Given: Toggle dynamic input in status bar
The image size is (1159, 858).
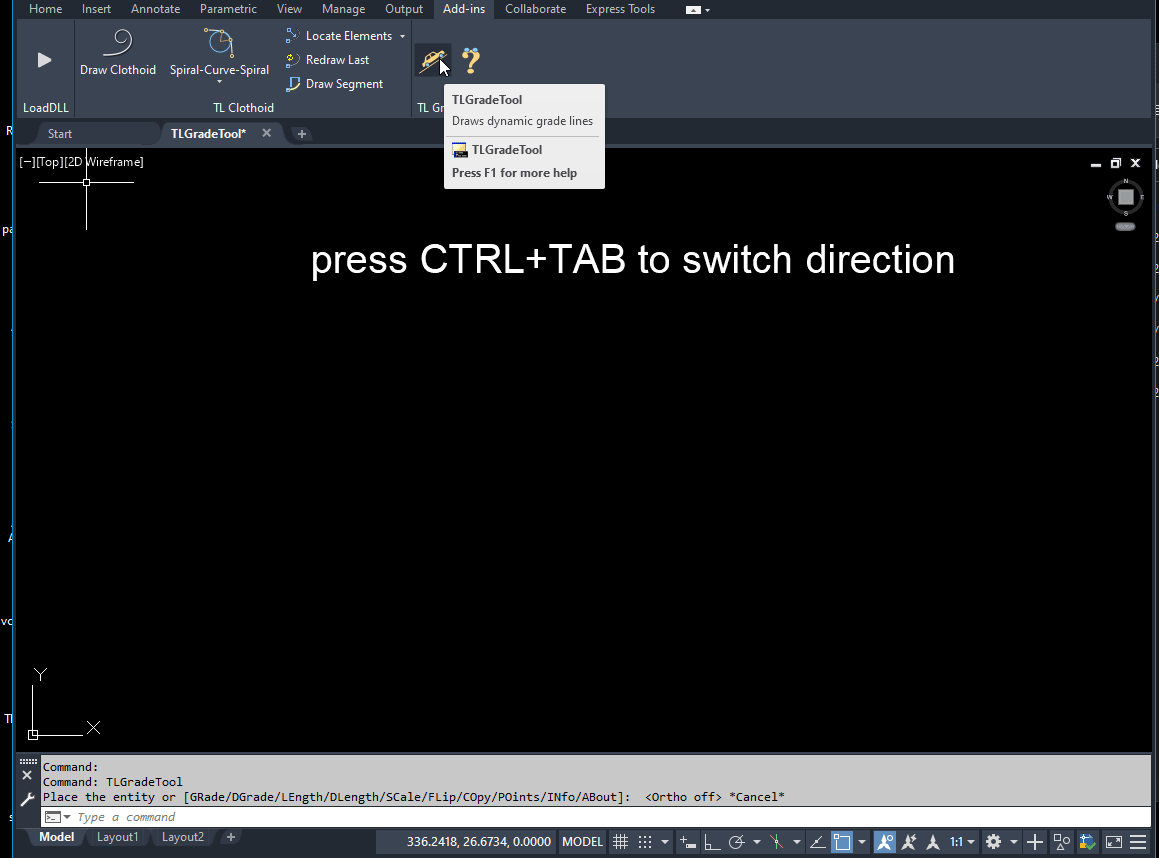Looking at the screenshot, I should (687, 842).
